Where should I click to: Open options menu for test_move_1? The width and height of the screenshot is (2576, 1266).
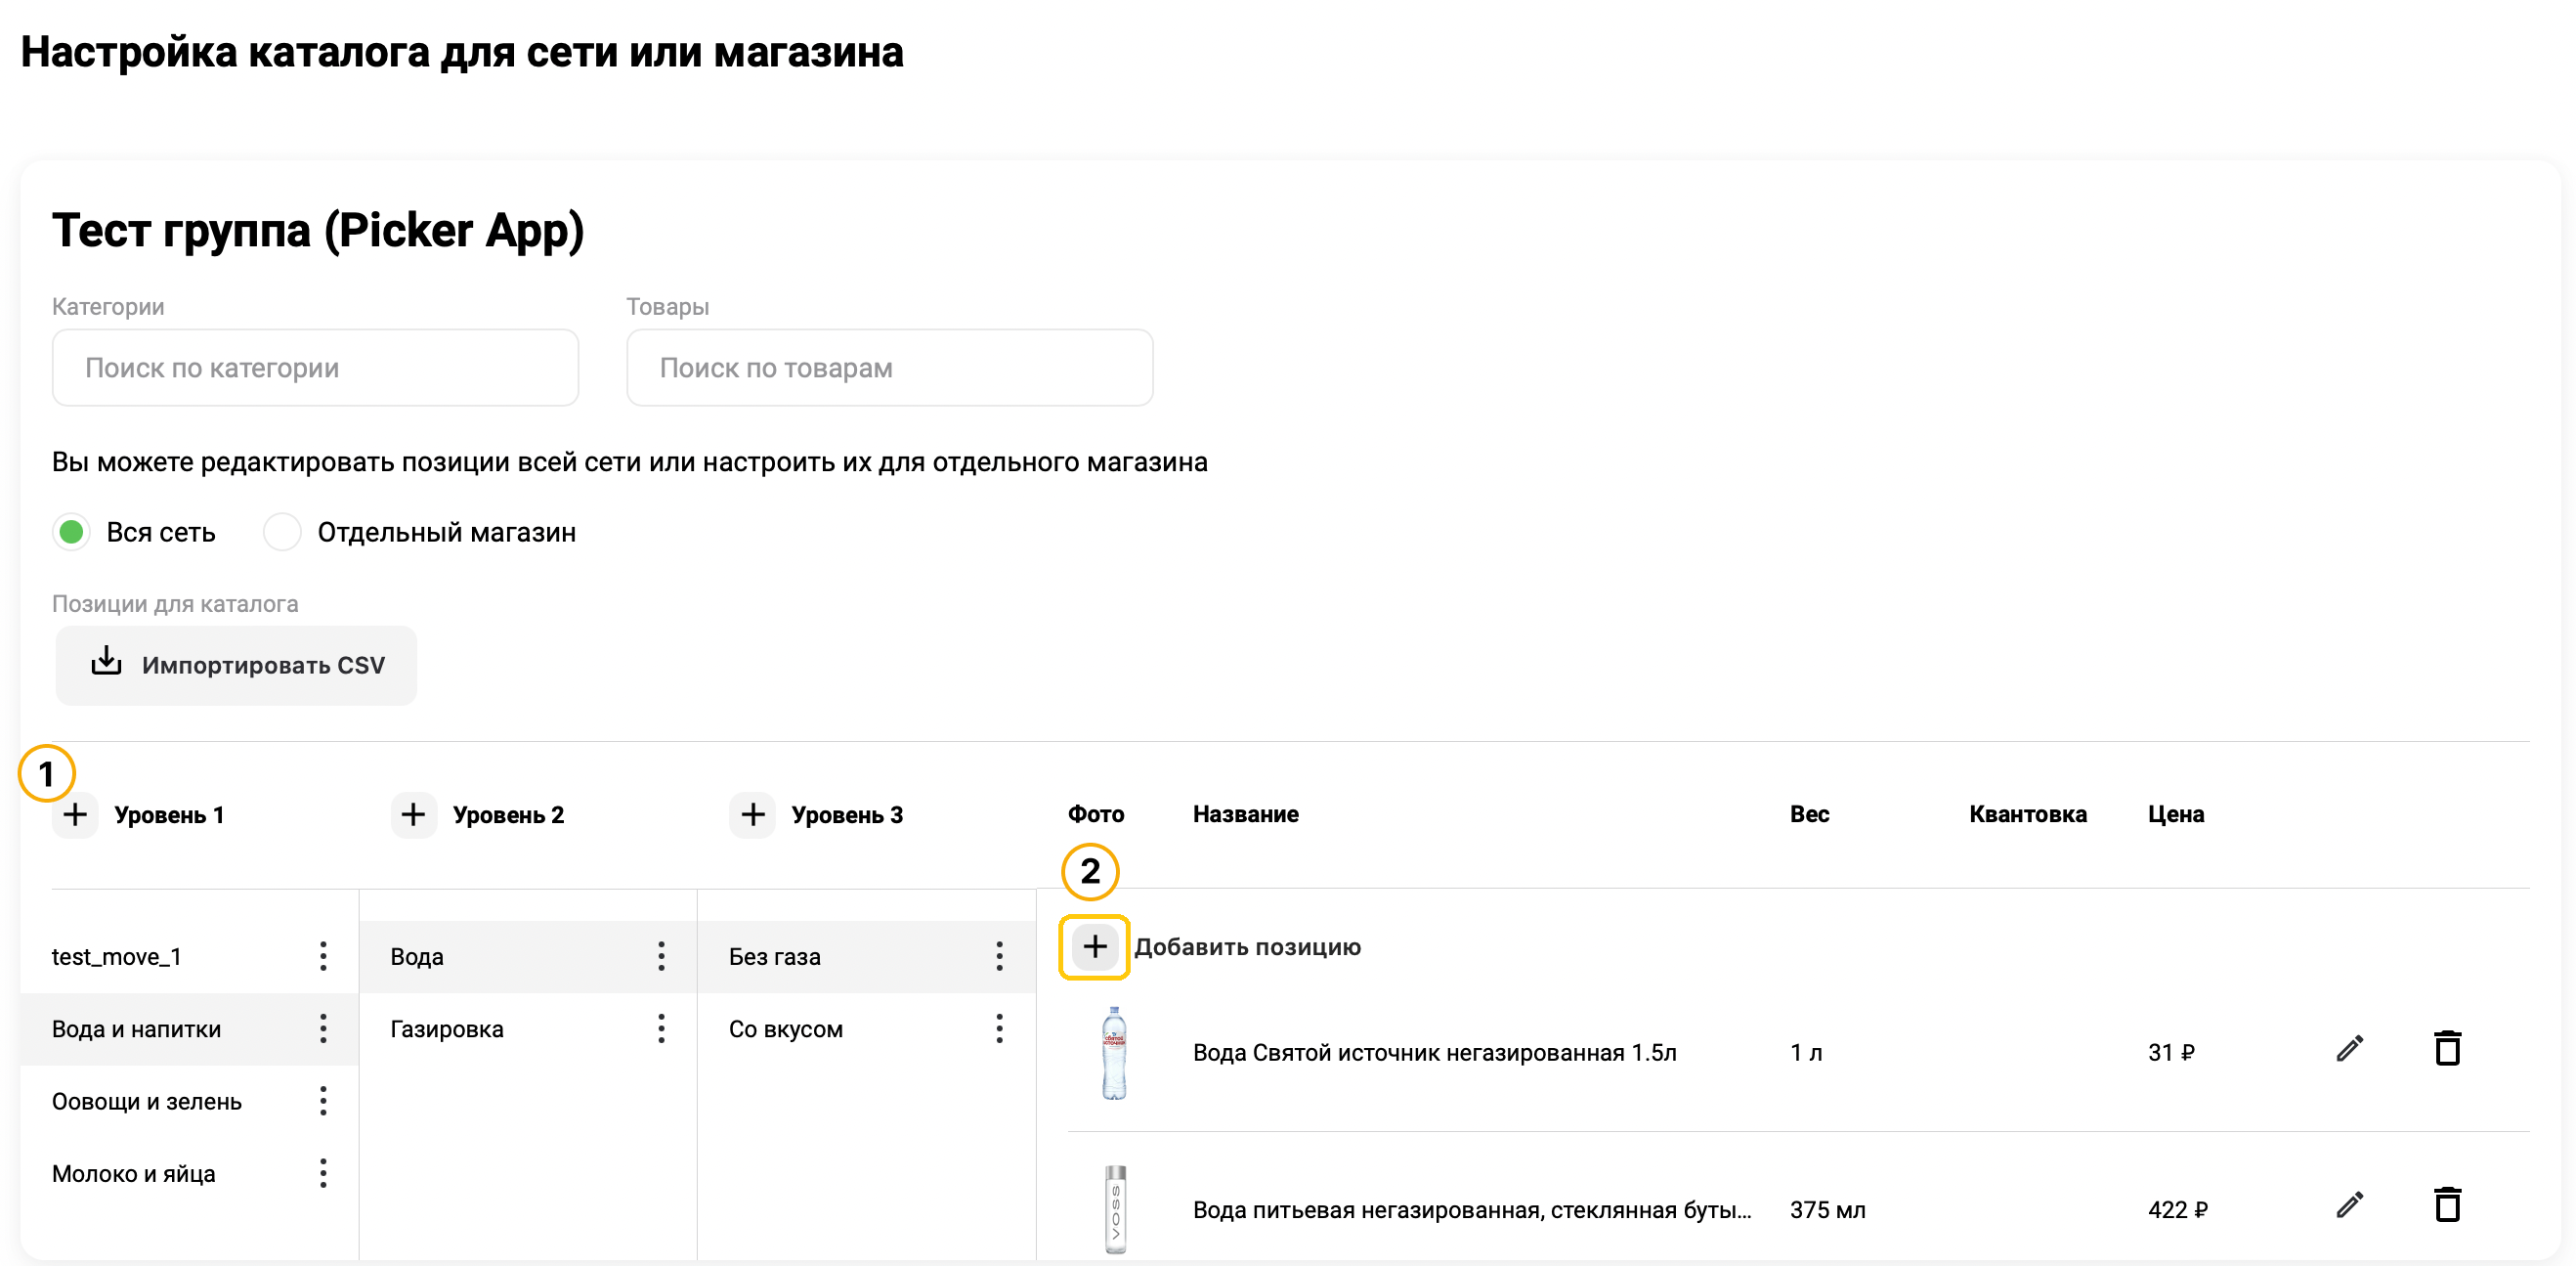coord(323,956)
